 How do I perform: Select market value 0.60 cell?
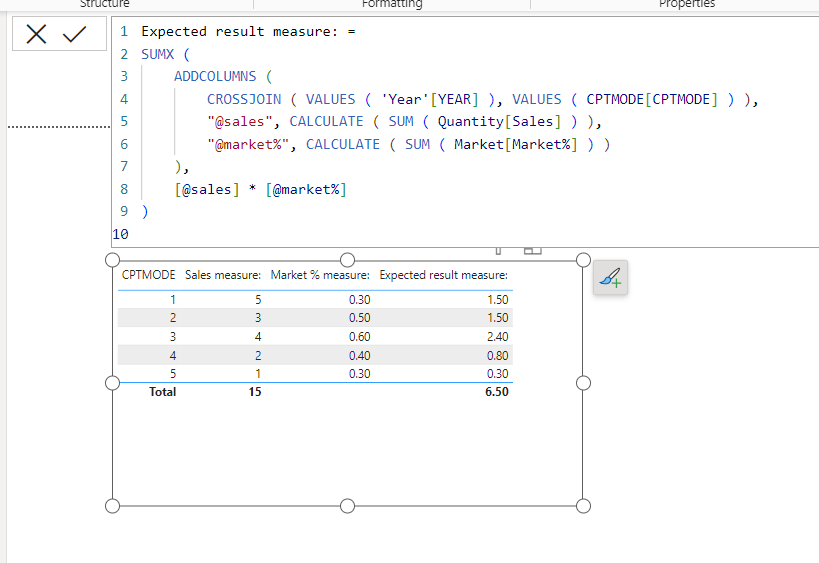[359, 337]
